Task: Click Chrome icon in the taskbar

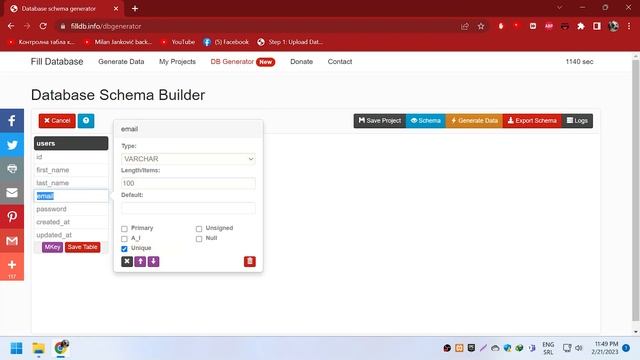Action: [61, 348]
